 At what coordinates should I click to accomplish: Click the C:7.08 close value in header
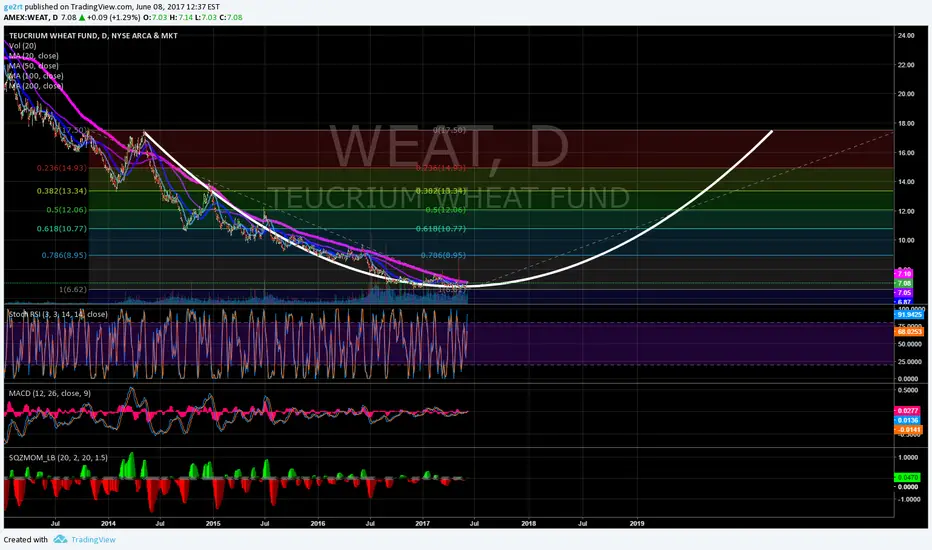tap(231, 17)
